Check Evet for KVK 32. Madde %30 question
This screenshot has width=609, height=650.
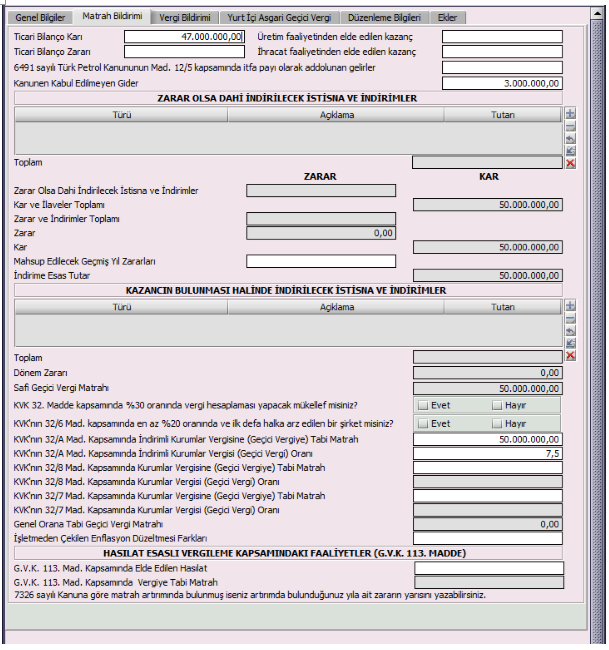[x=423, y=405]
